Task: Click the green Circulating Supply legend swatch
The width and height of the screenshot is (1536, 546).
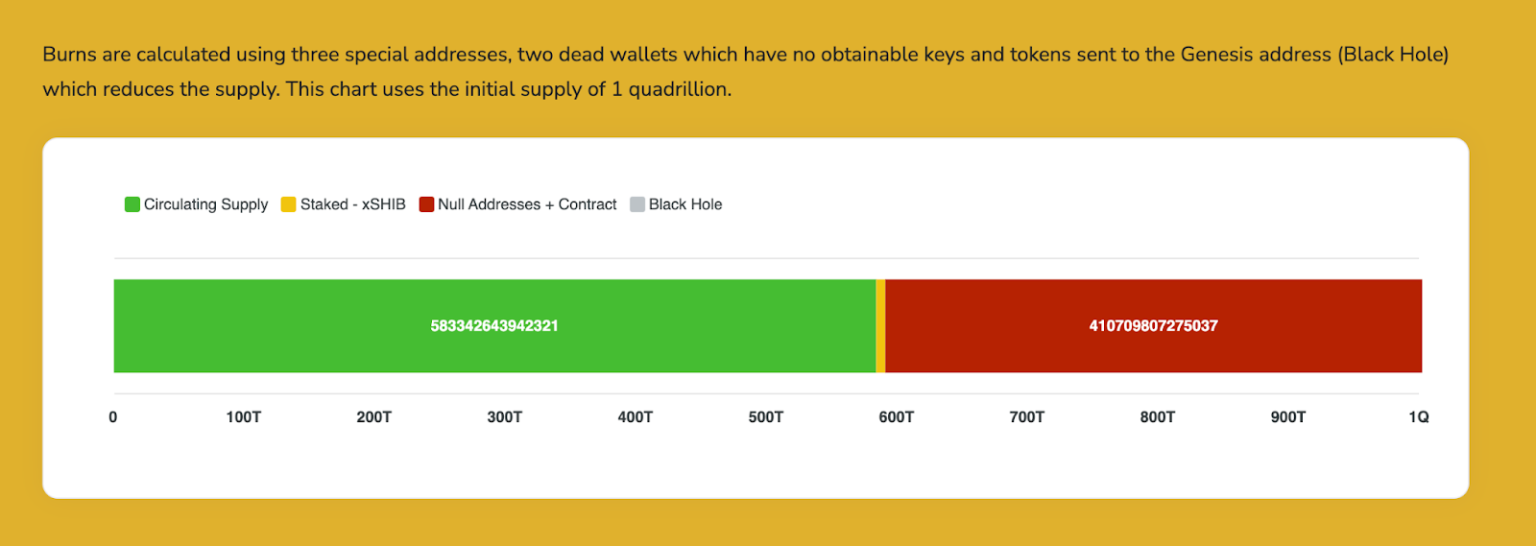Action: (x=132, y=205)
